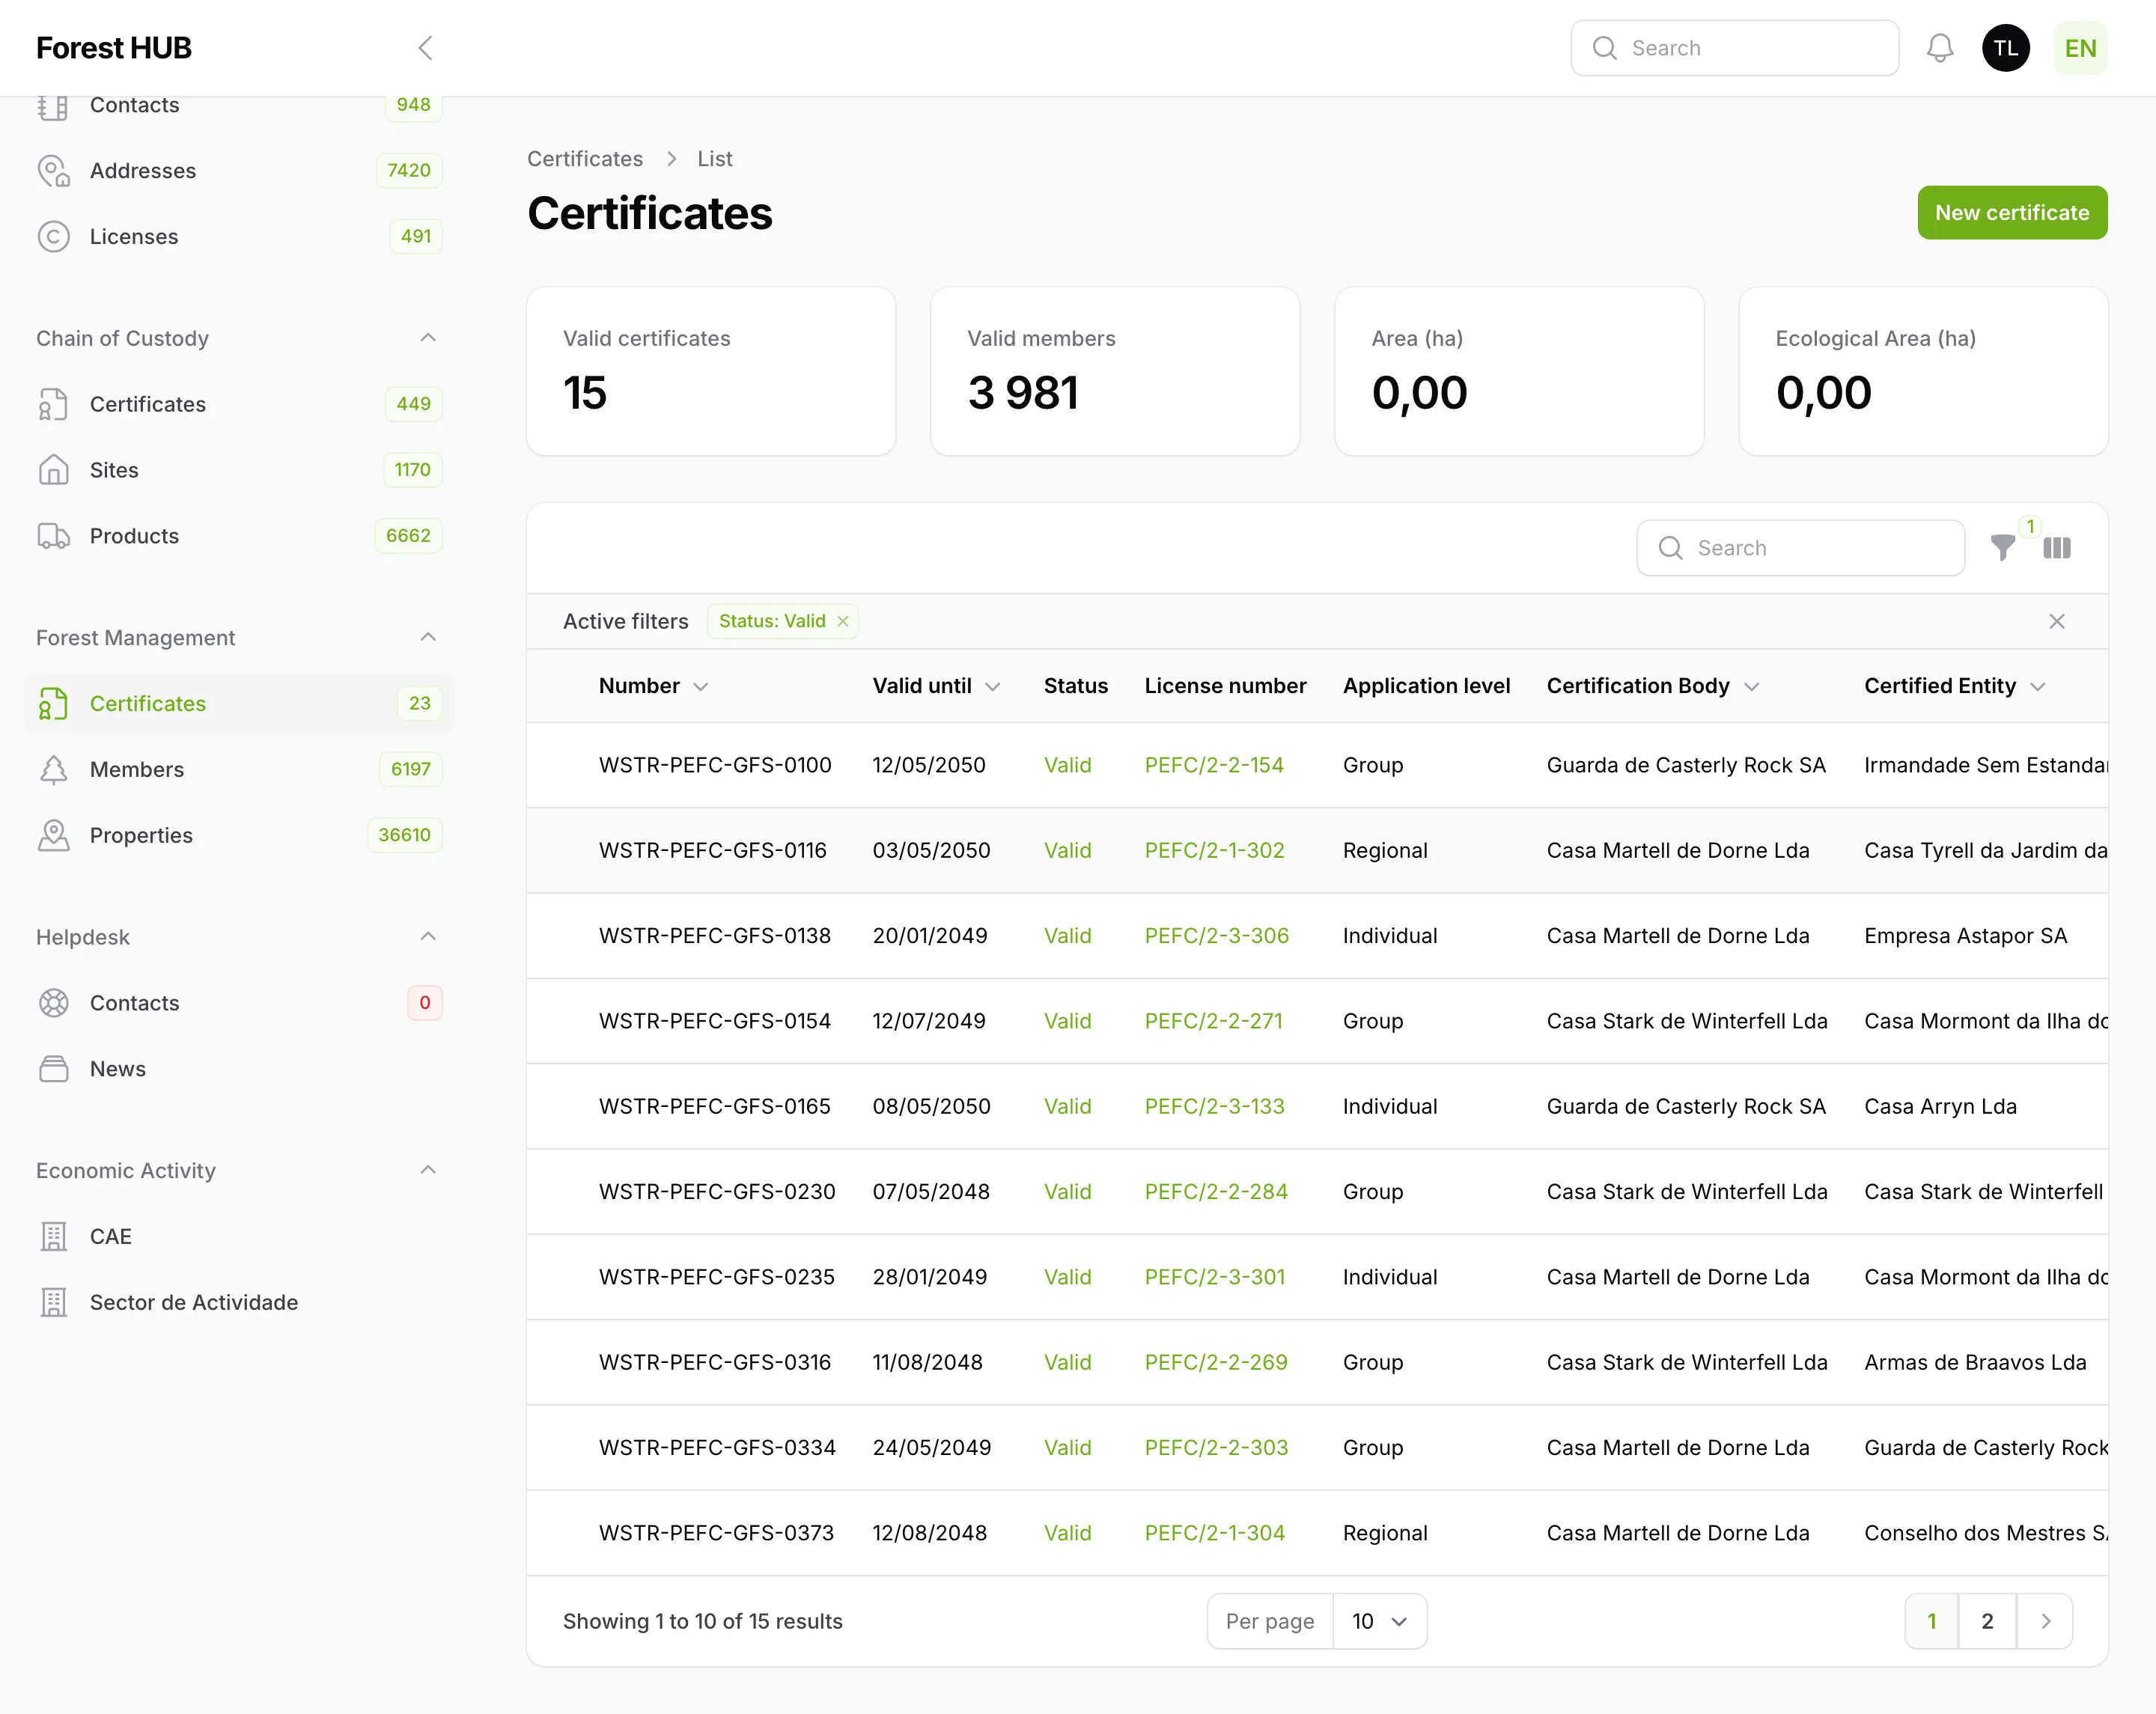2156x1714 pixels.
Task: Open the table filter funnel icon
Action: click(x=2003, y=548)
